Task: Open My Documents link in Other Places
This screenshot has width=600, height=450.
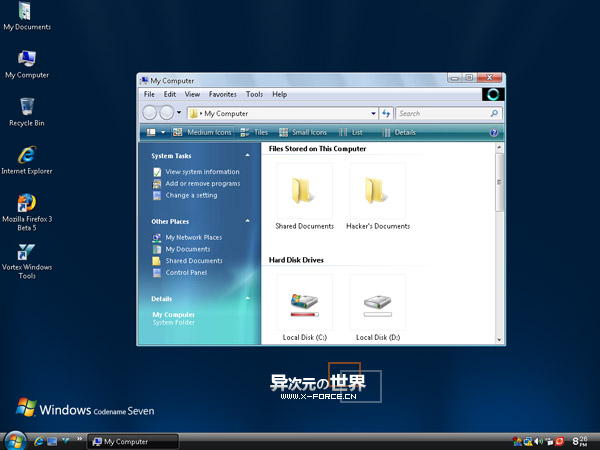Action: pyautogui.click(x=188, y=249)
